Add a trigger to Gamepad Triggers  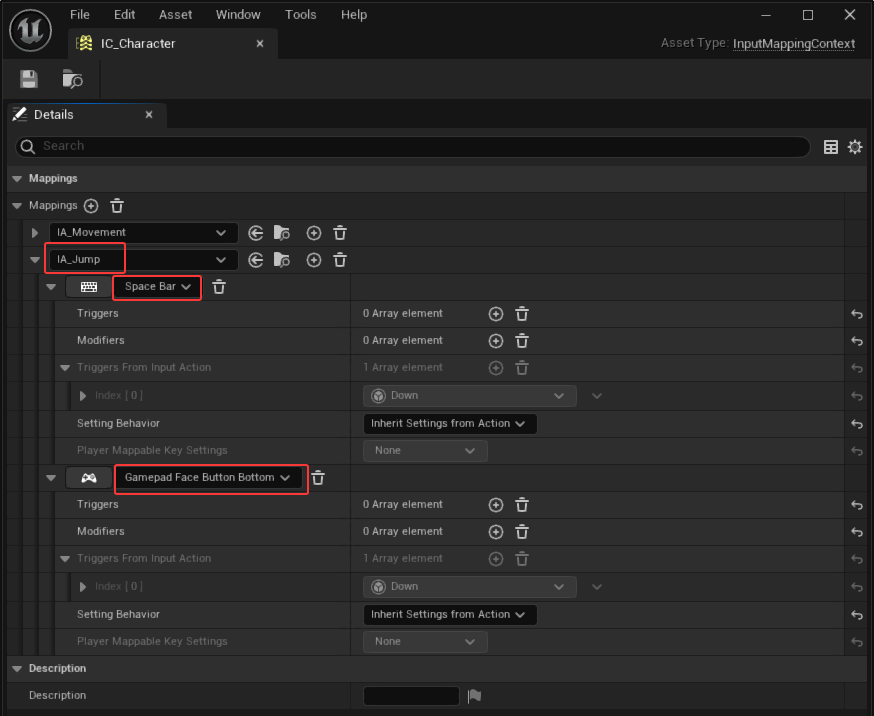coord(496,505)
